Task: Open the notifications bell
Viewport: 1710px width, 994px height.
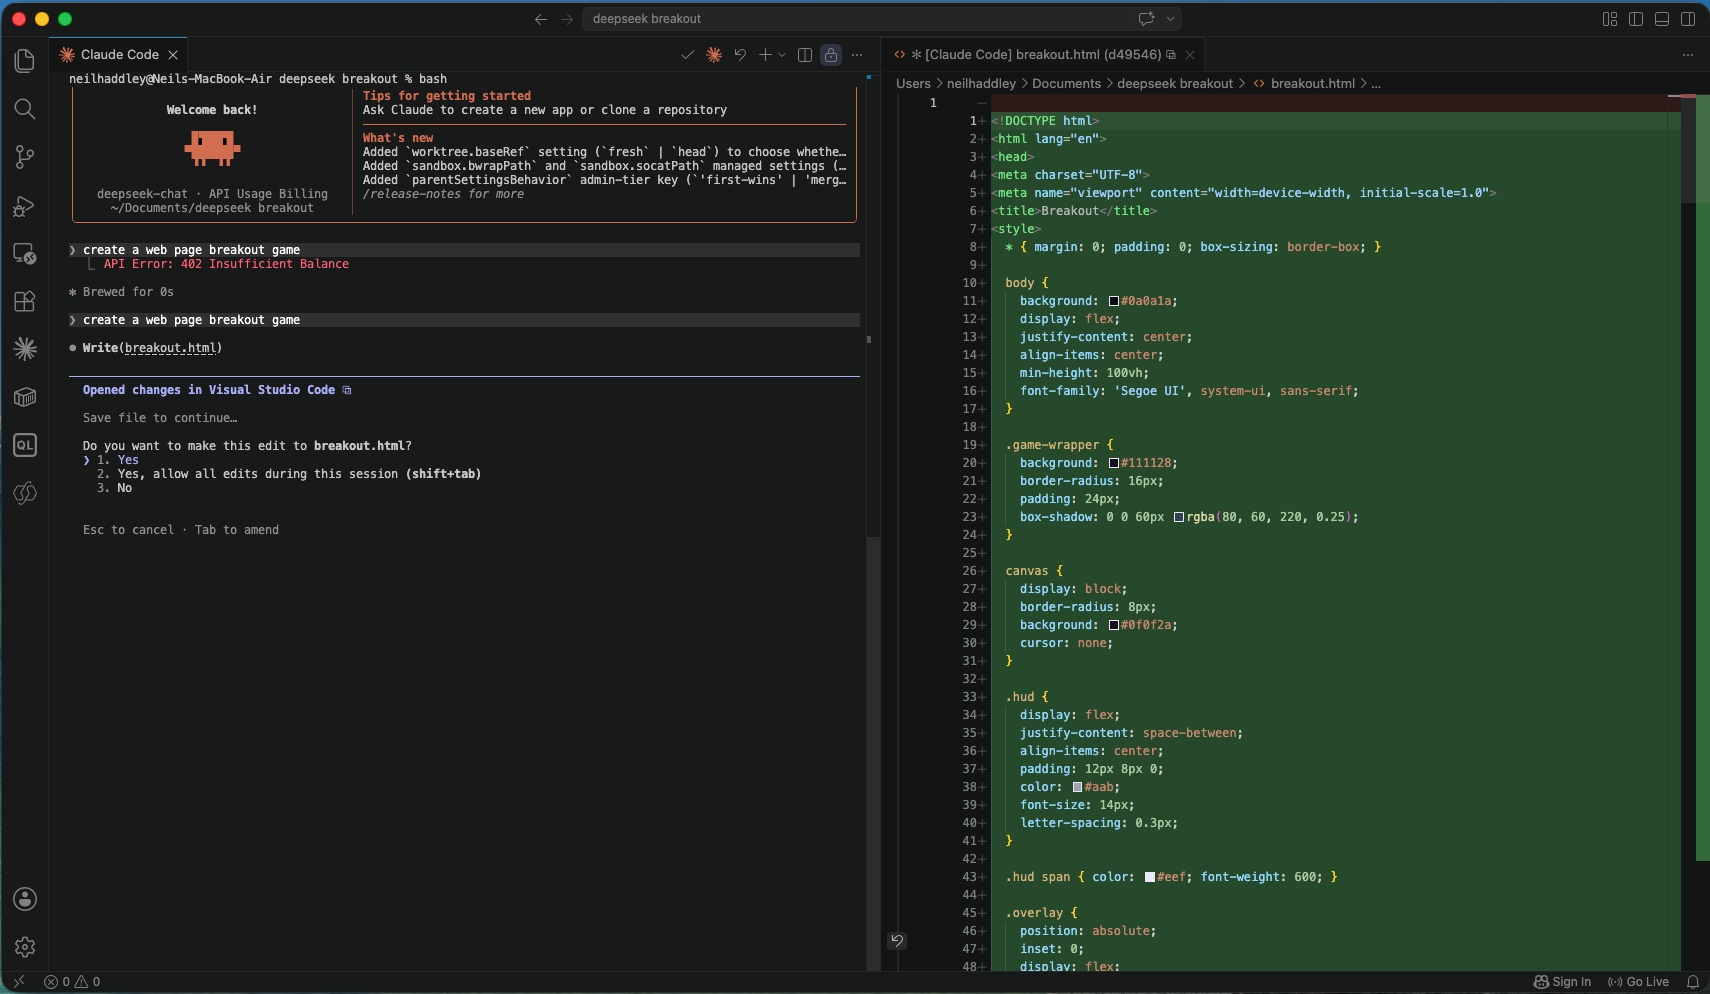Action: (1693, 982)
